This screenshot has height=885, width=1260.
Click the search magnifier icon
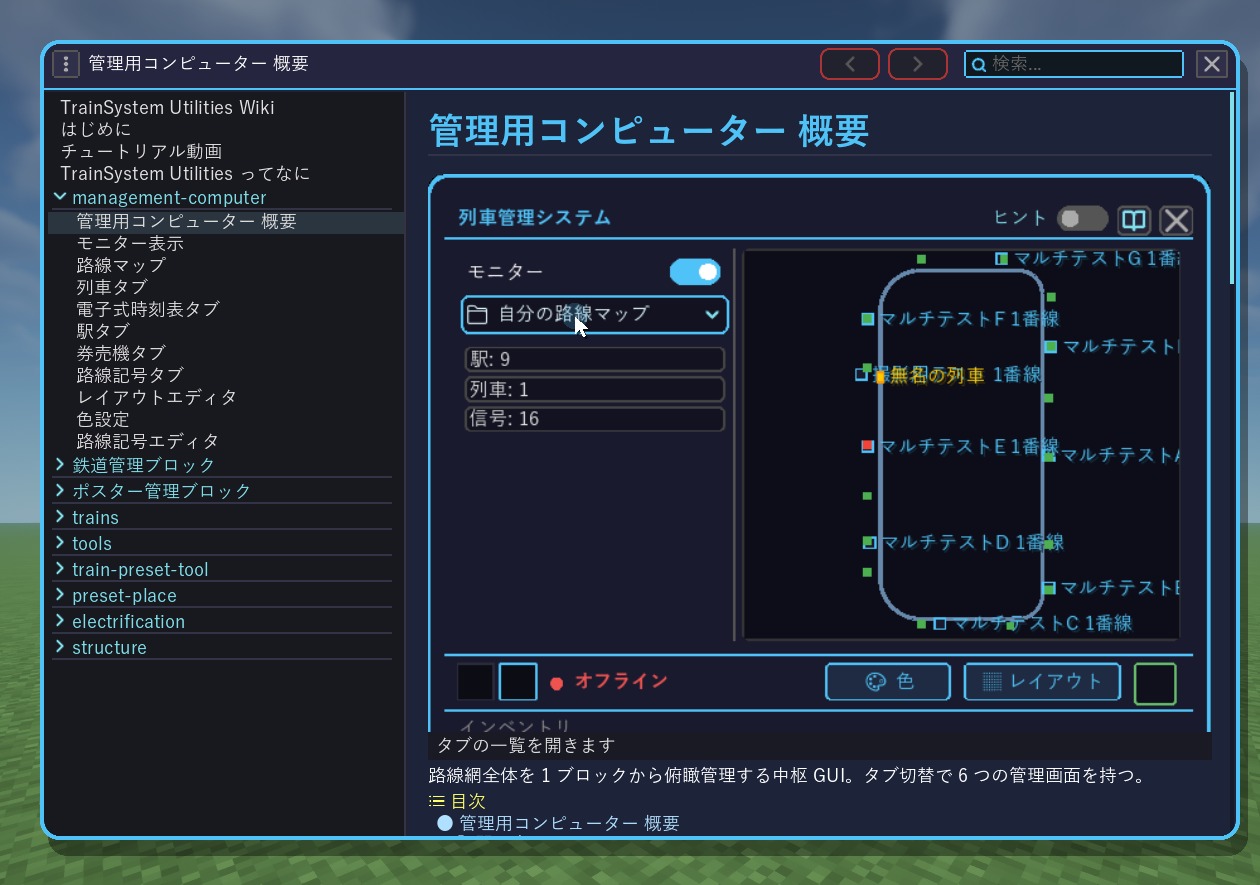coord(979,65)
